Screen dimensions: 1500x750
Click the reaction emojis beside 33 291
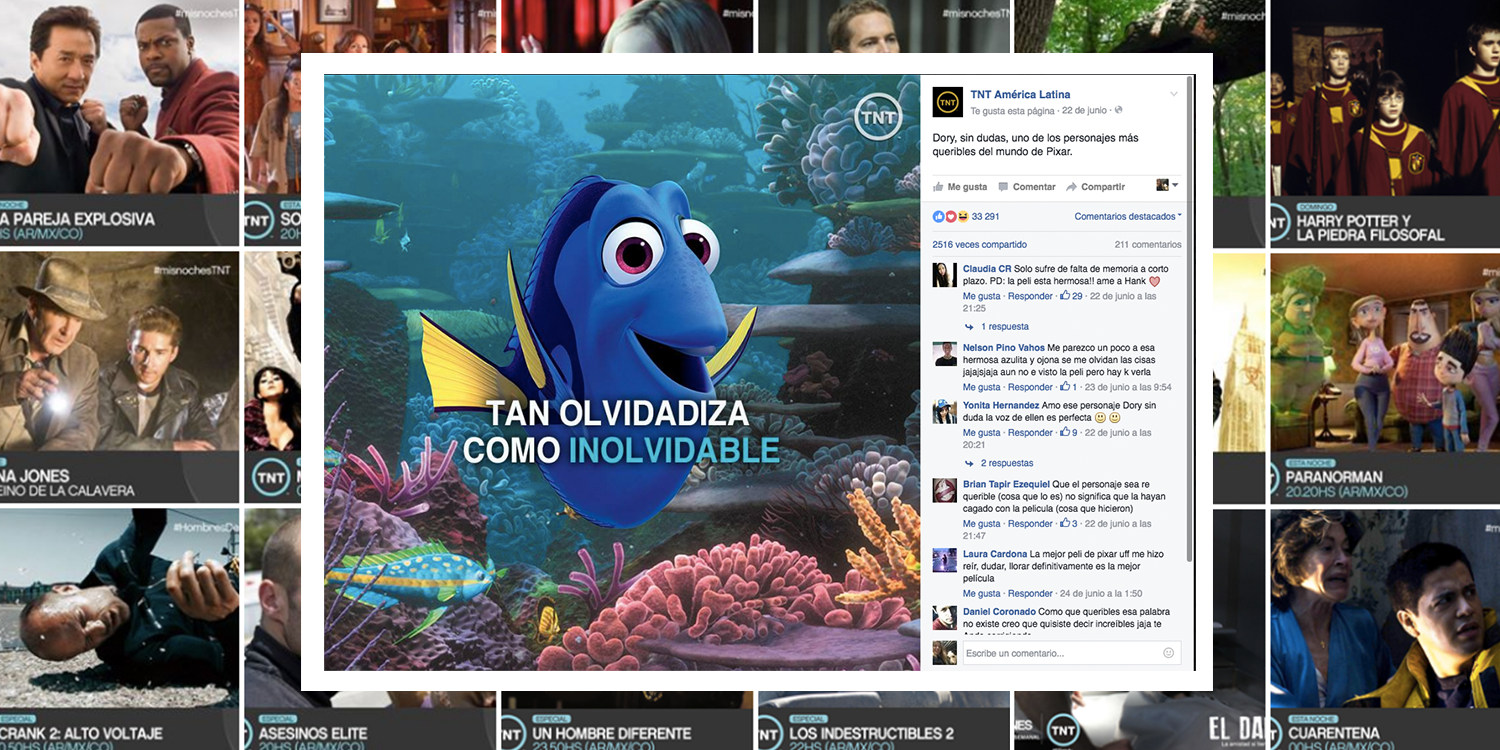coord(950,216)
